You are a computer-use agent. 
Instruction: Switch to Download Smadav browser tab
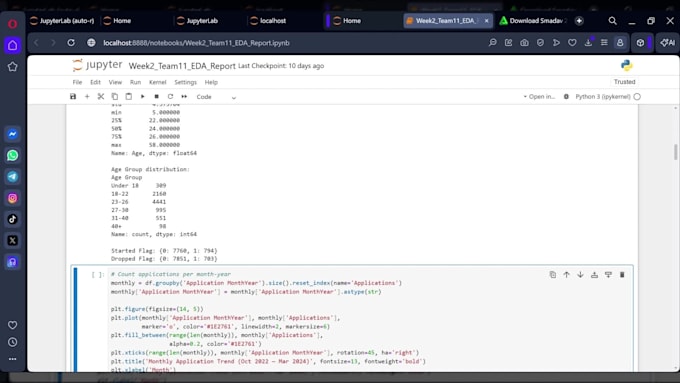click(533, 20)
